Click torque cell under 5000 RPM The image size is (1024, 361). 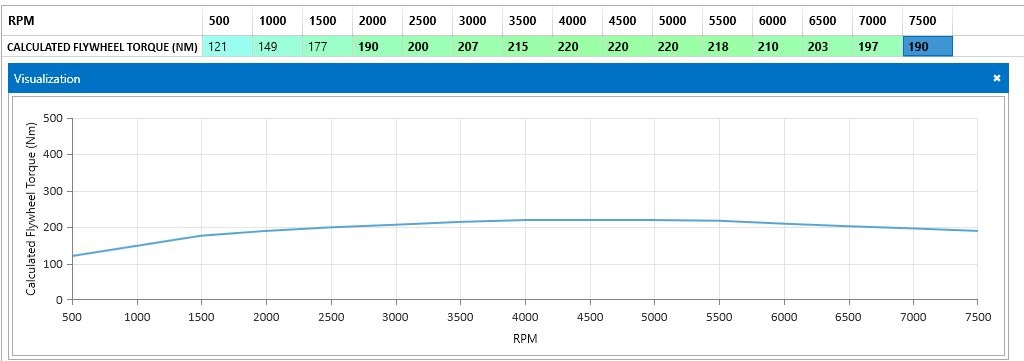pyautogui.click(x=678, y=46)
